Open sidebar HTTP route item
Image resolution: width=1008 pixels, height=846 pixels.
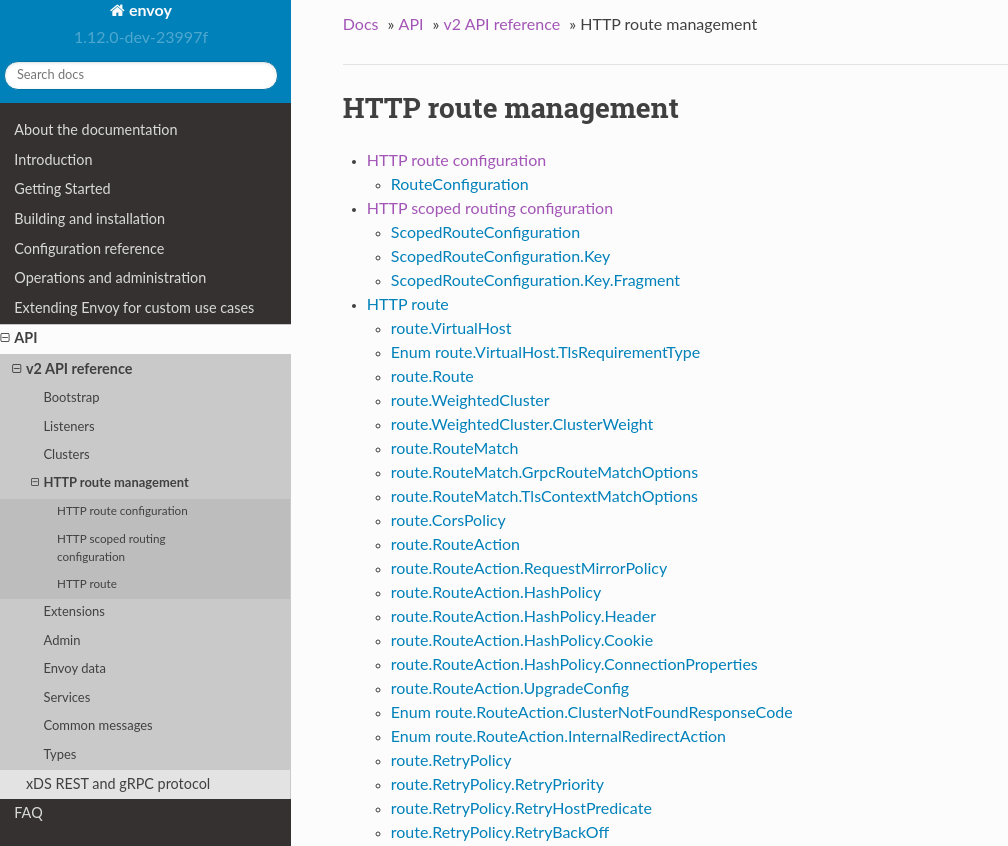[87, 584]
